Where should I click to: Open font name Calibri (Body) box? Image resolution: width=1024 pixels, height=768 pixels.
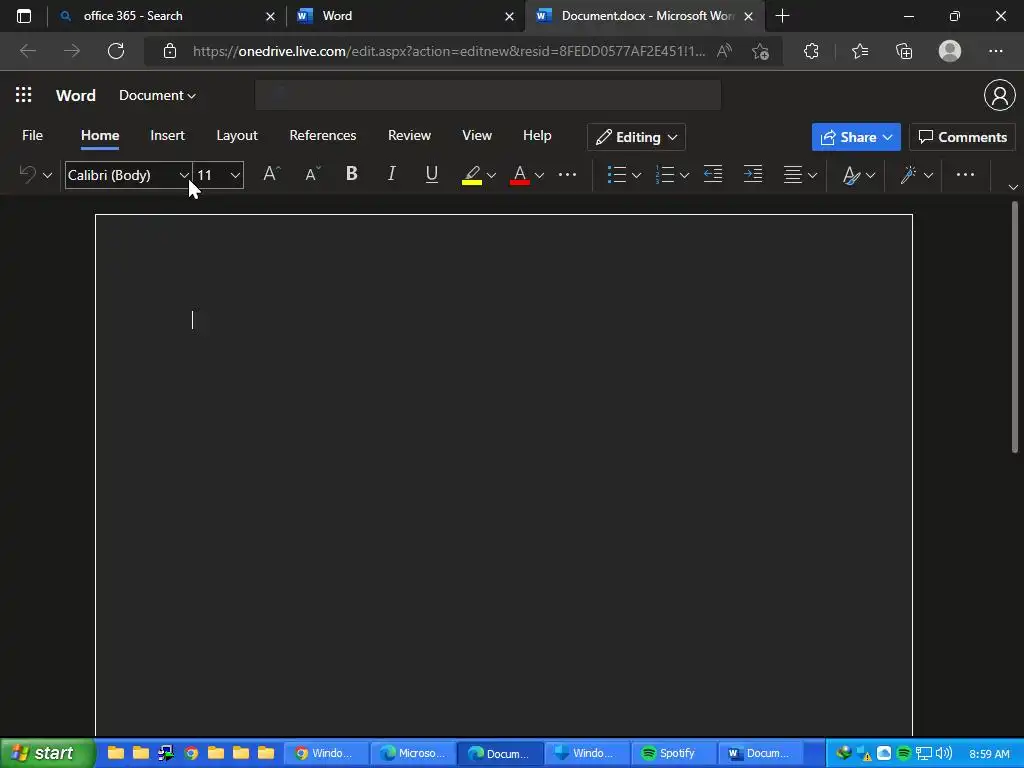coord(128,175)
